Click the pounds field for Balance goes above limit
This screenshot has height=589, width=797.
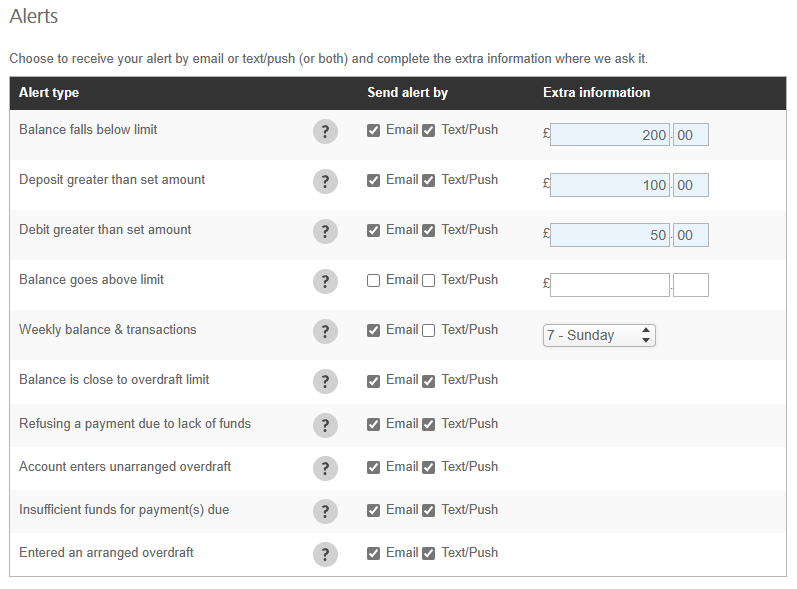609,285
